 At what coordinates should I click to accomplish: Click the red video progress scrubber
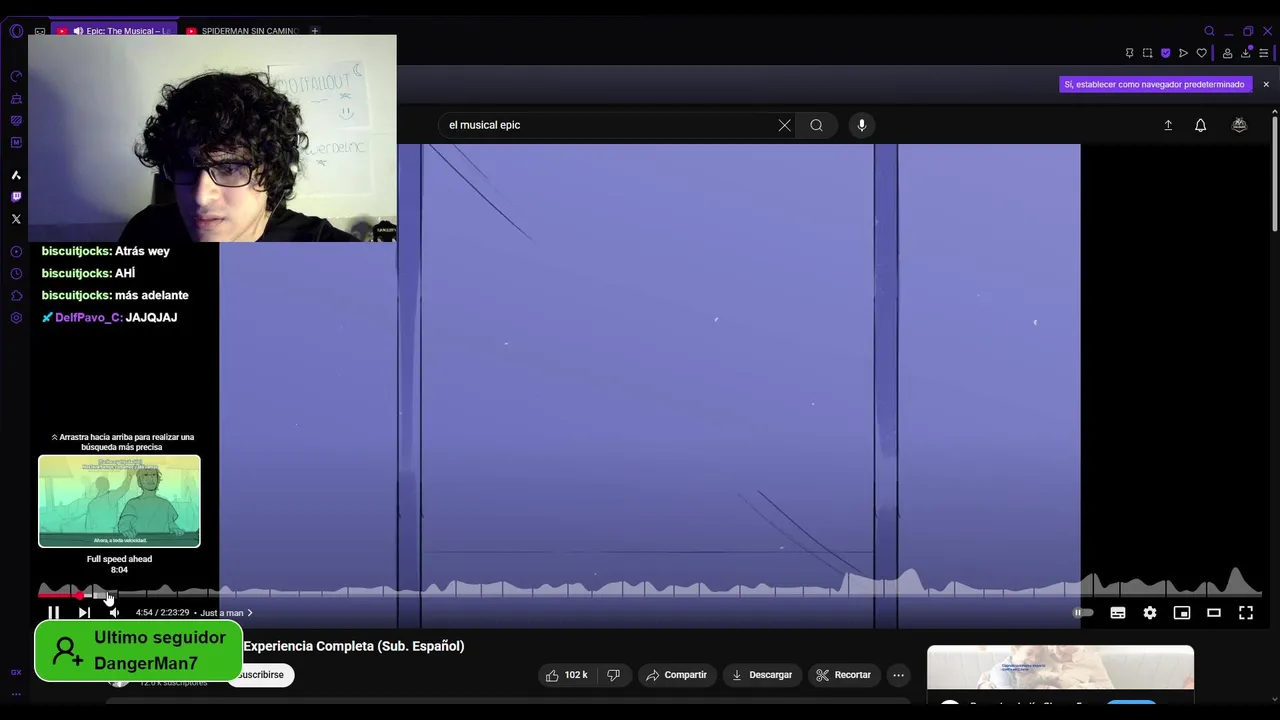[79, 595]
